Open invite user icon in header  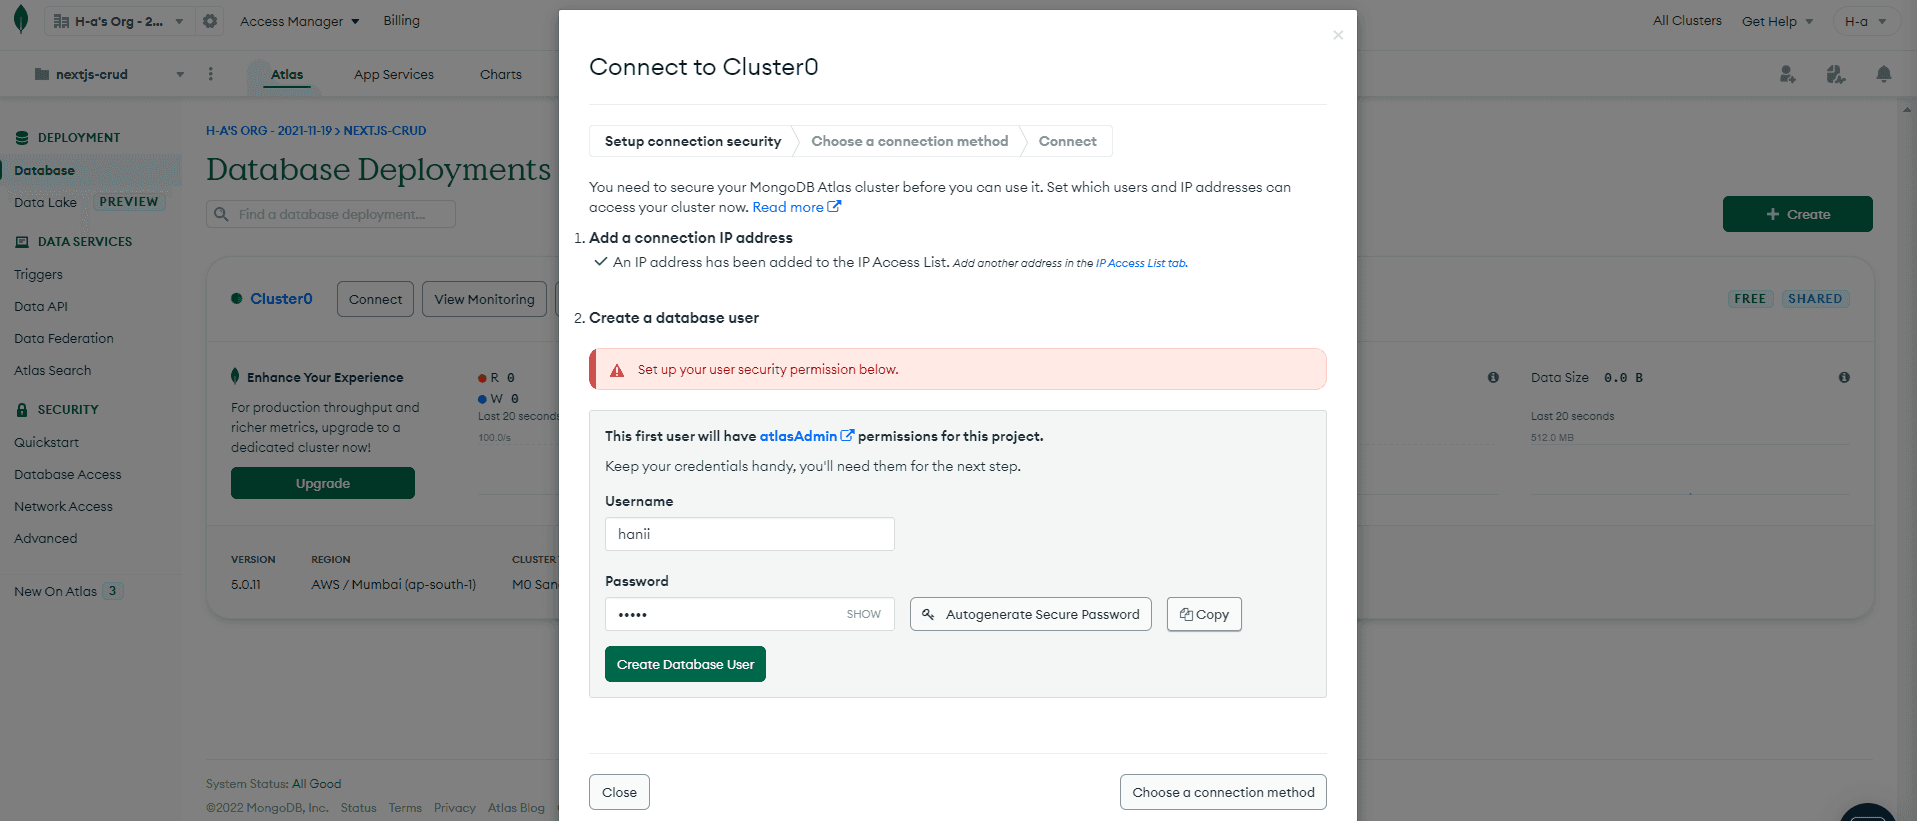click(1788, 74)
